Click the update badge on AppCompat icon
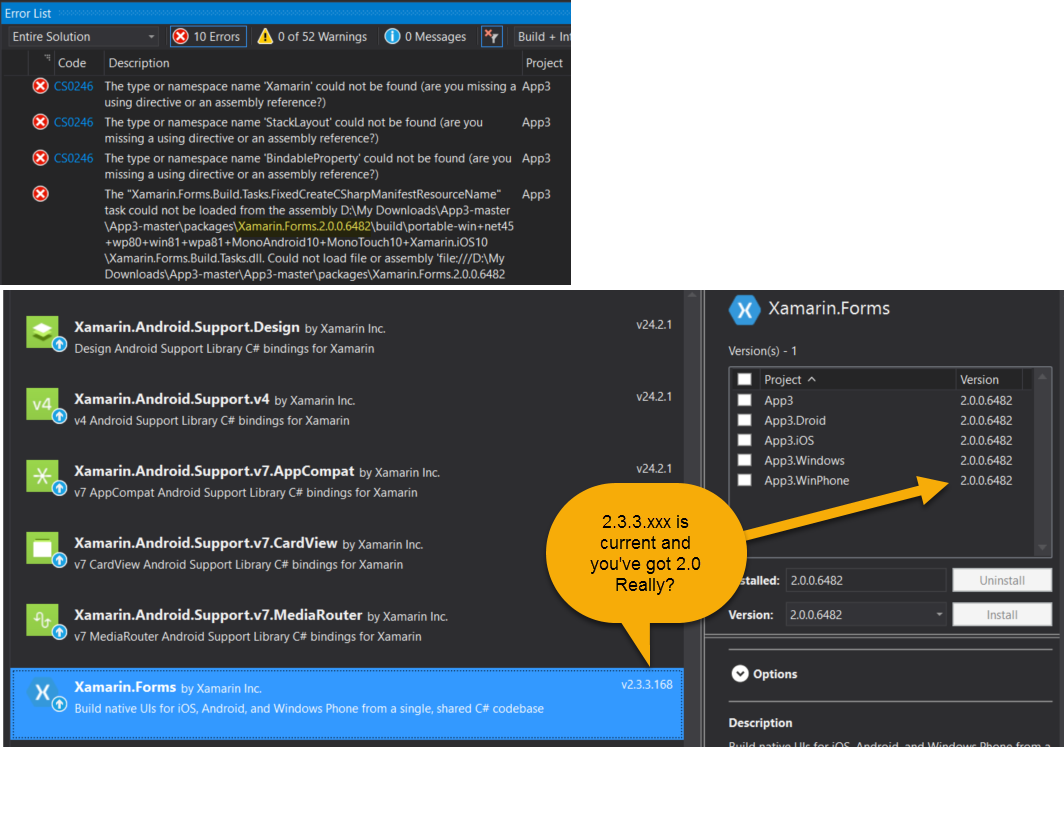The image size is (1064, 838). point(60,488)
